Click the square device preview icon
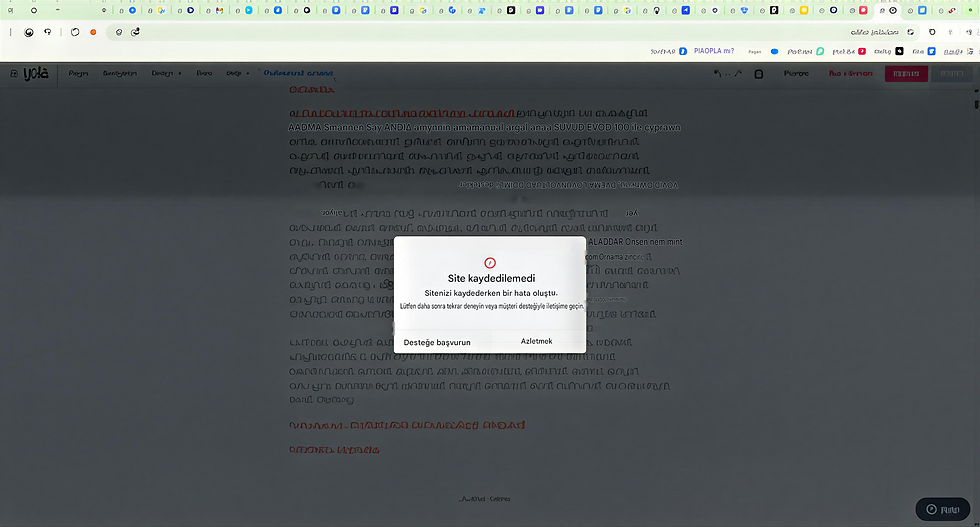The height and width of the screenshot is (527, 980). (x=759, y=74)
